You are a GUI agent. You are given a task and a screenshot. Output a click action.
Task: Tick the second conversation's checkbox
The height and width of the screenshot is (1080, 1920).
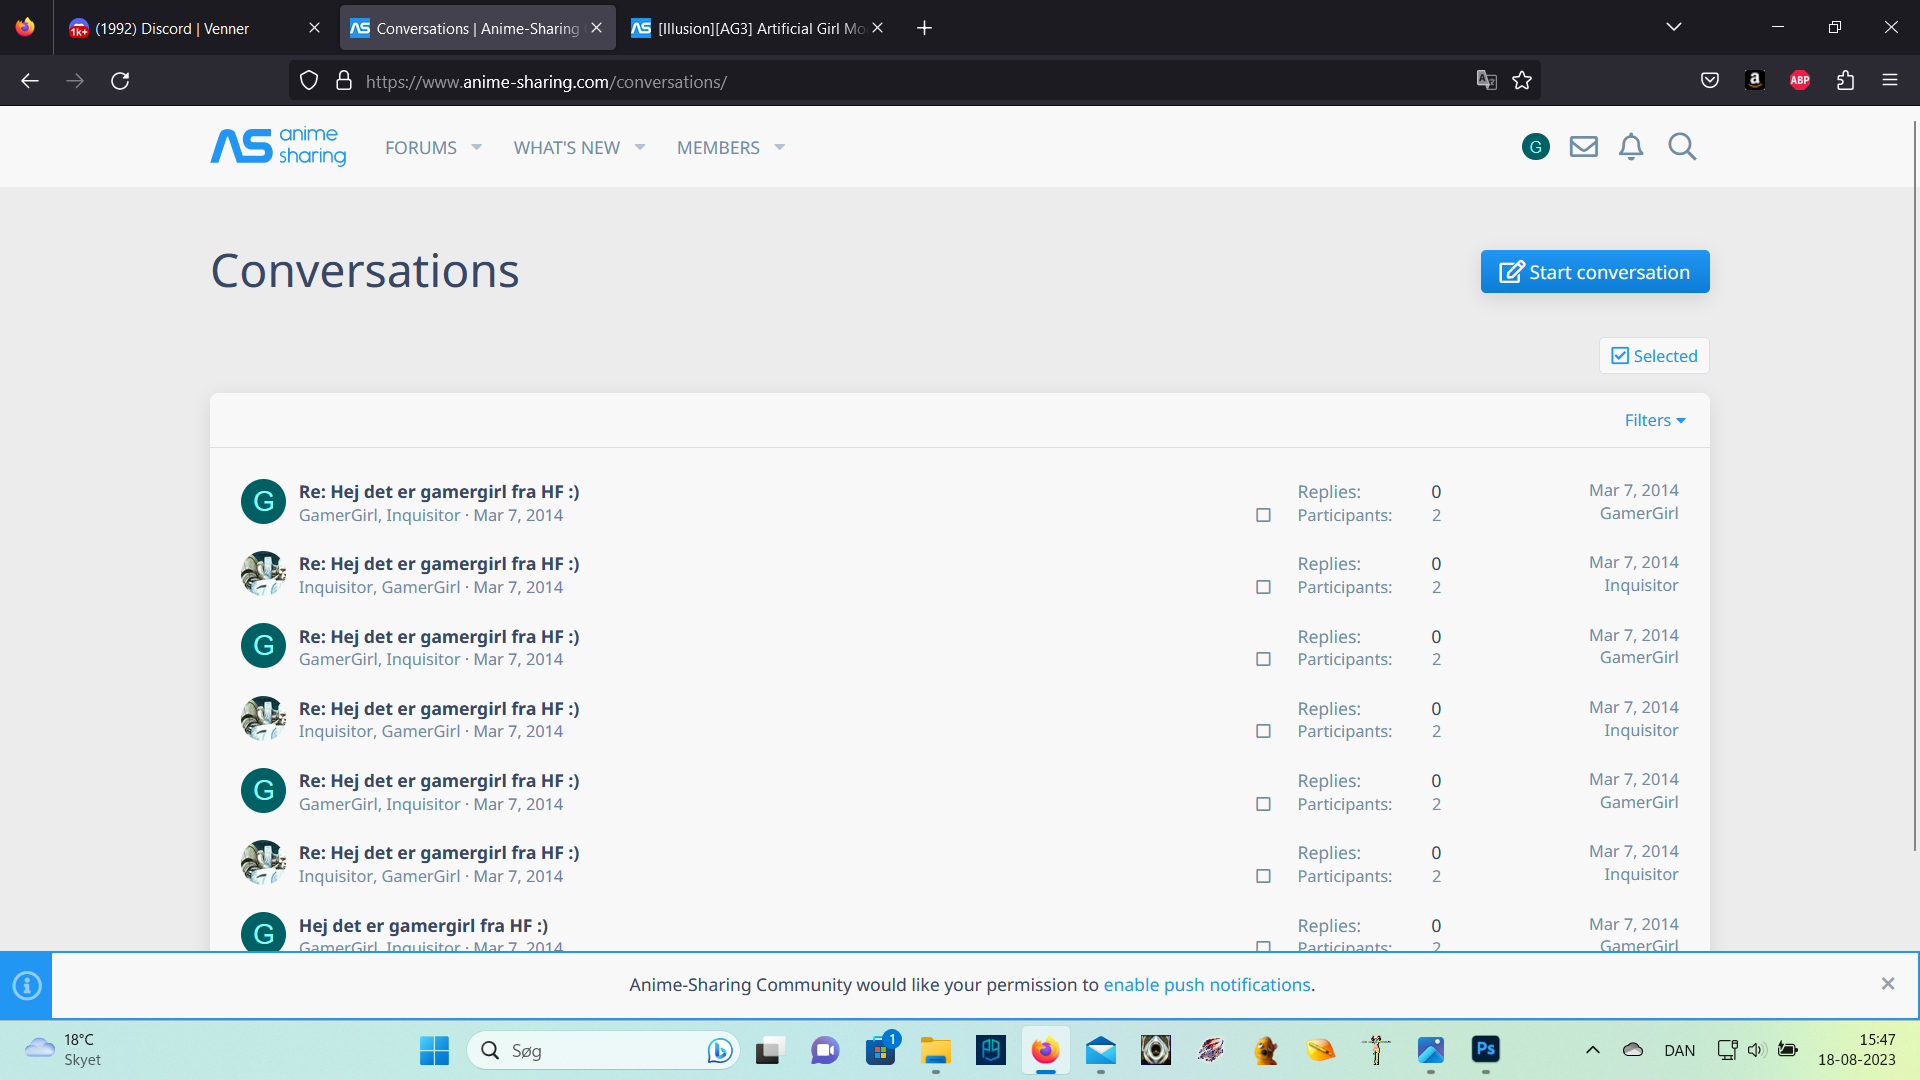[1263, 587]
